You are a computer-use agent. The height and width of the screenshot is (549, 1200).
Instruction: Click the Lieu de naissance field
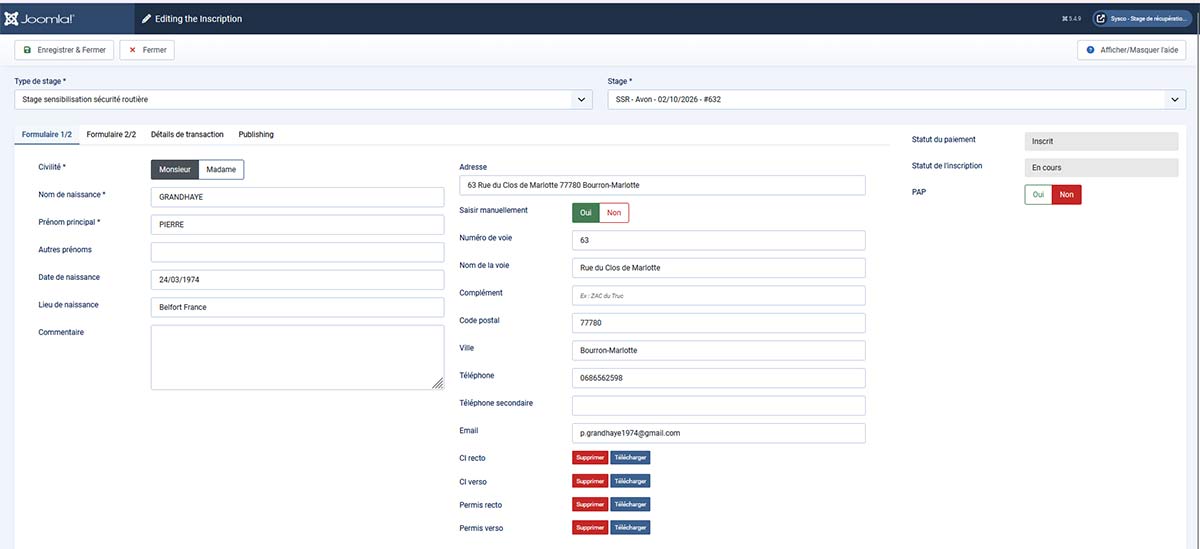click(297, 307)
